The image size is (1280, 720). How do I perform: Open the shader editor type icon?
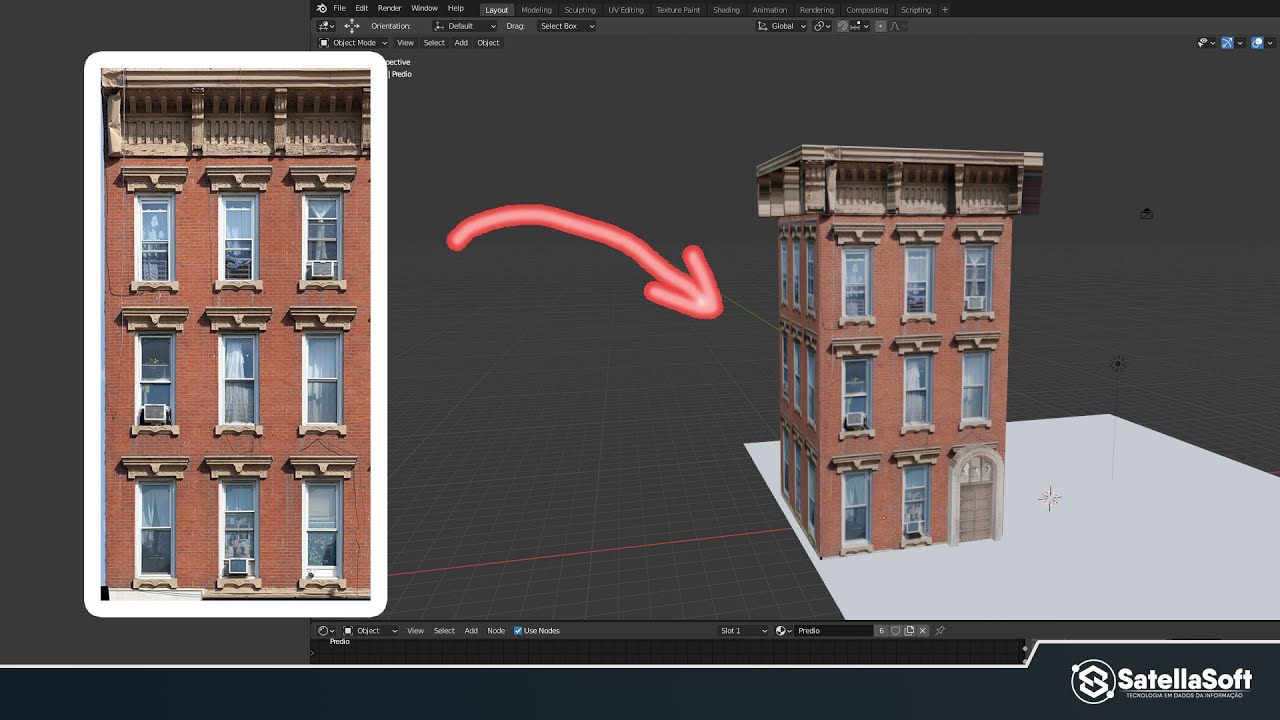pos(326,631)
